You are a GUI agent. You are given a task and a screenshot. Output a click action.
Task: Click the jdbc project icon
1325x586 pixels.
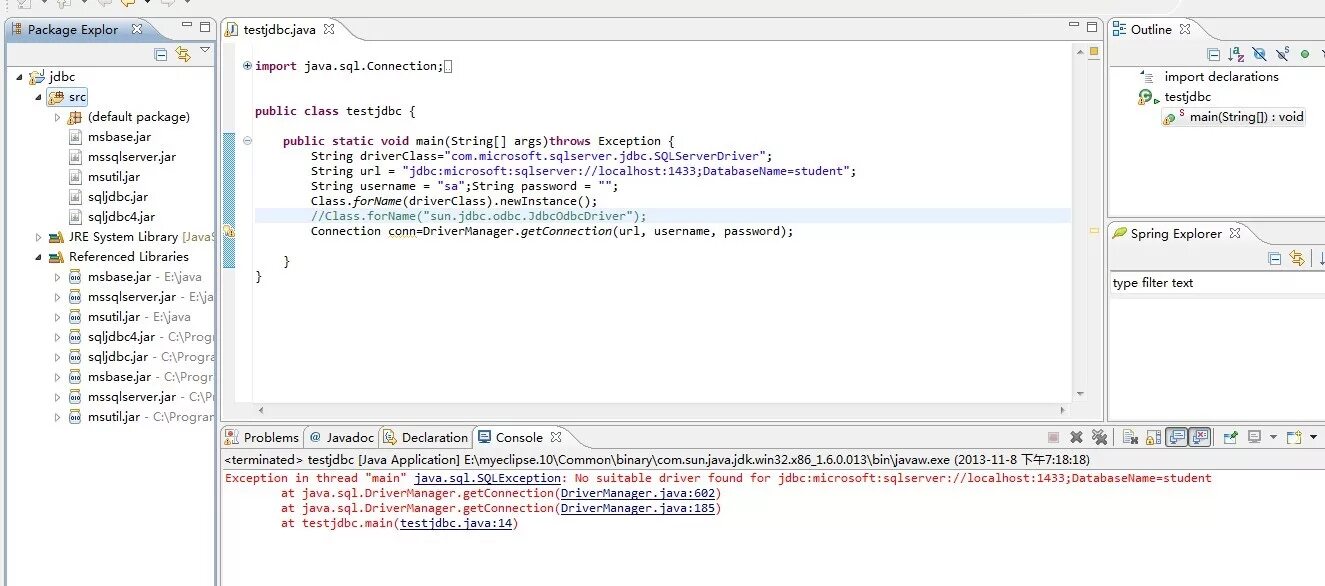point(37,77)
